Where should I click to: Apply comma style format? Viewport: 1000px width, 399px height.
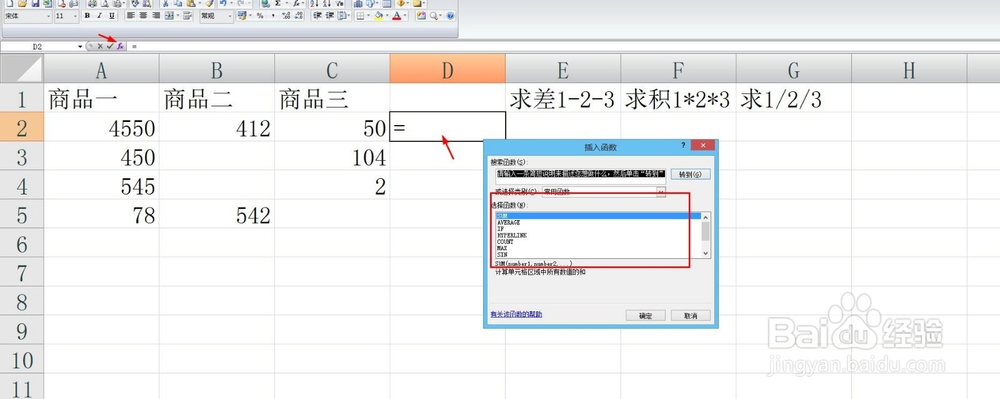[273, 15]
